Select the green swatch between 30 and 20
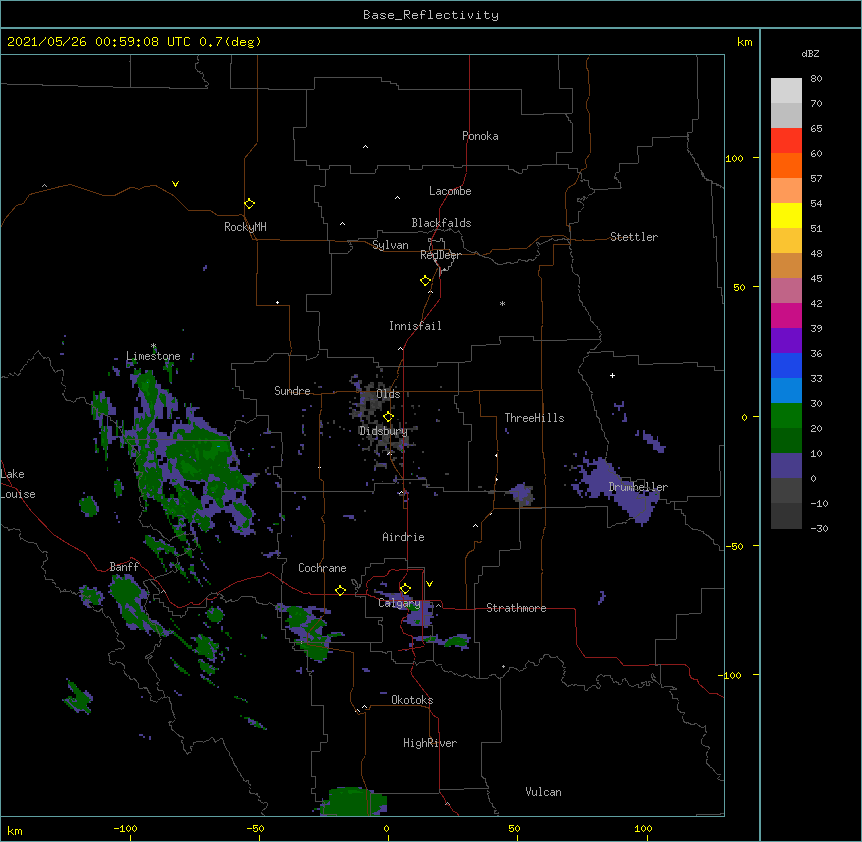The image size is (862, 842). pos(786,416)
